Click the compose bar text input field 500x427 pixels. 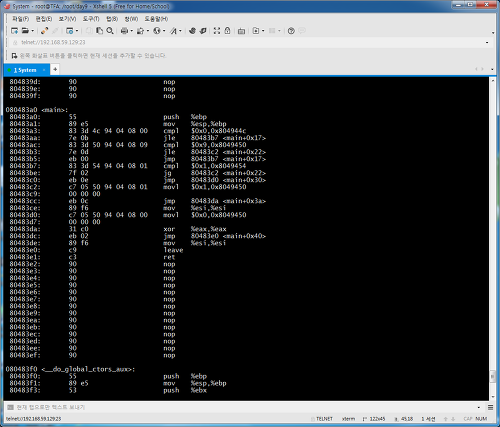[x=245, y=407]
